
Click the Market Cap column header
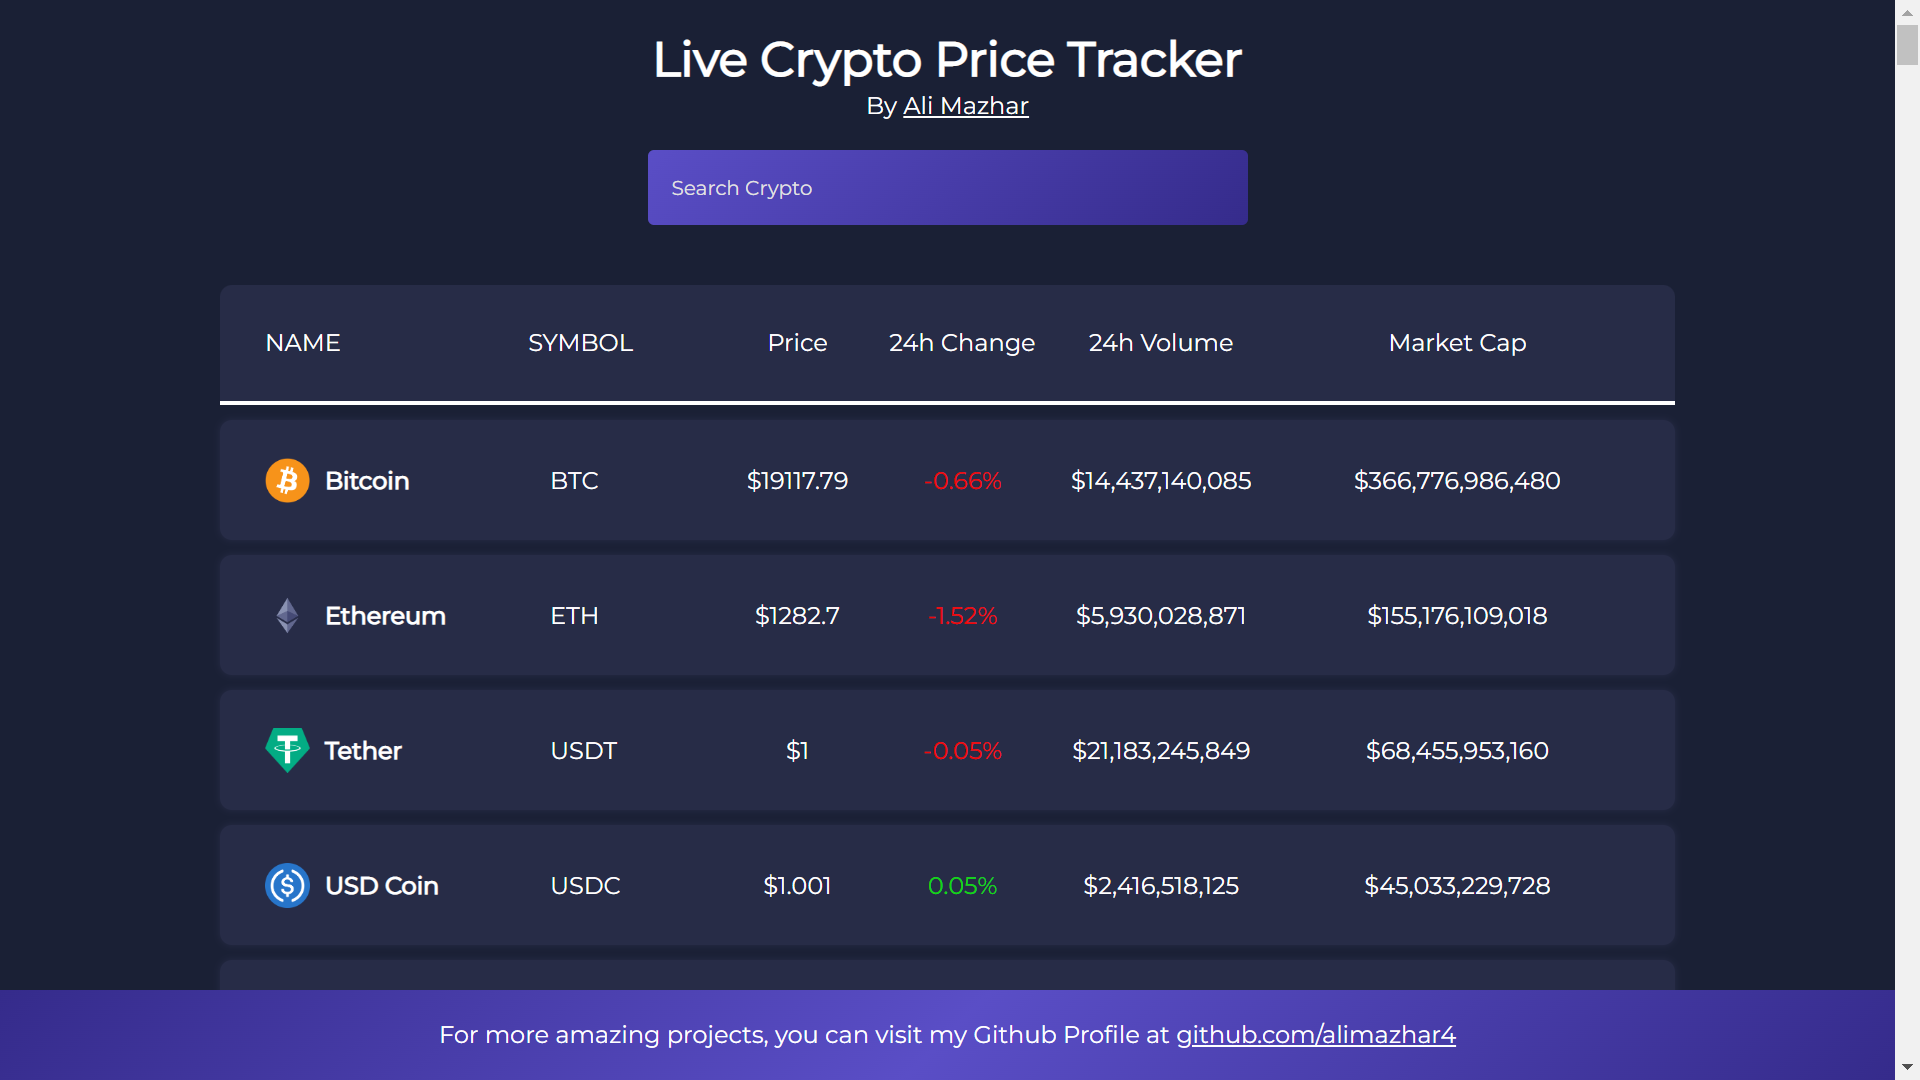coord(1457,342)
